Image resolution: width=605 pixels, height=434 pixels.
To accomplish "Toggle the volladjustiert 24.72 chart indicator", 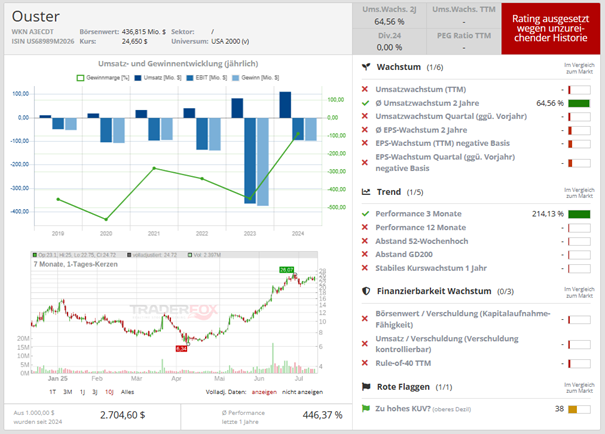I will point(152,255).
